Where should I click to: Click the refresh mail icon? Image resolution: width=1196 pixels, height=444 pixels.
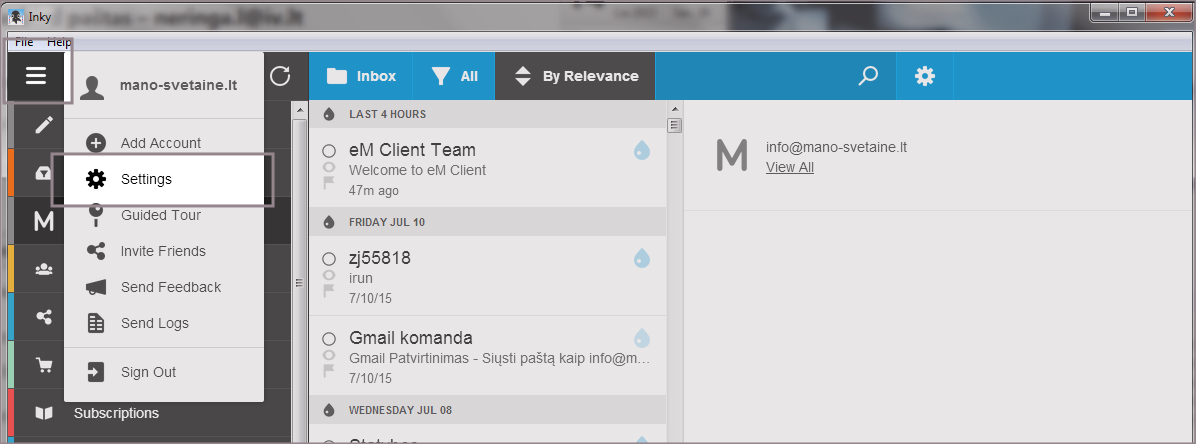(x=281, y=76)
